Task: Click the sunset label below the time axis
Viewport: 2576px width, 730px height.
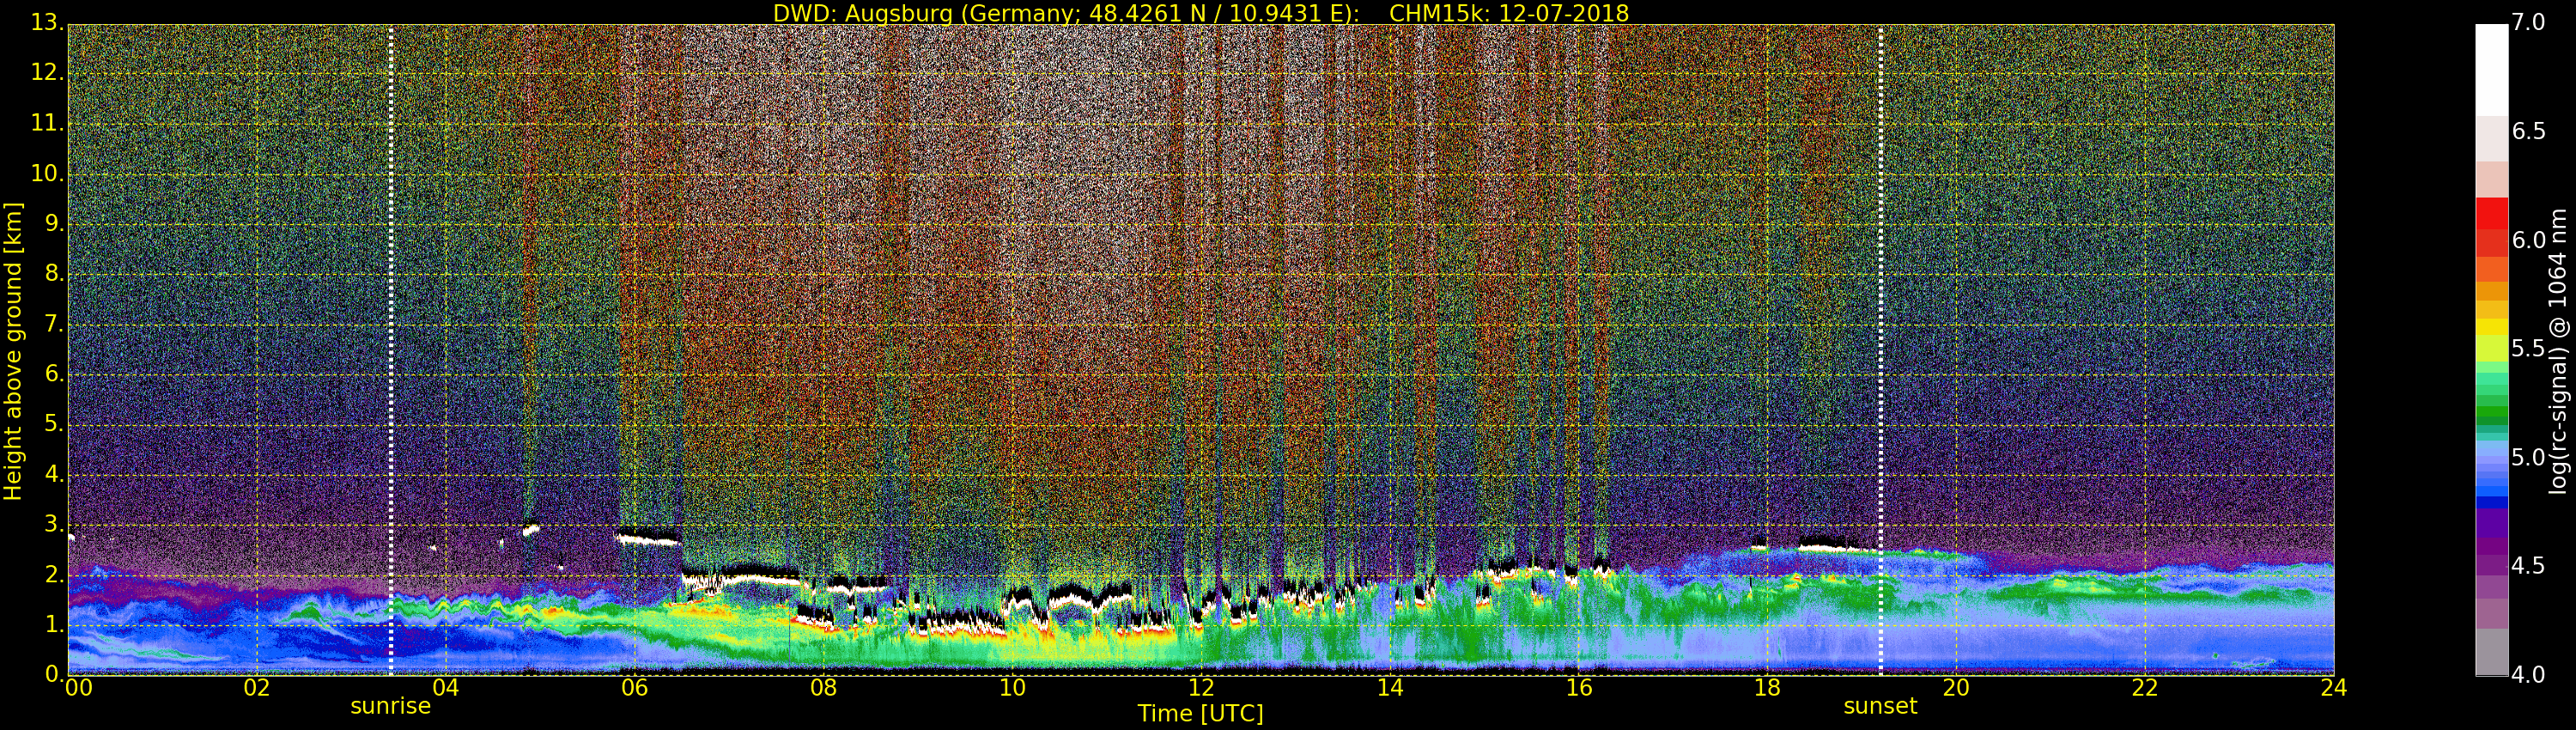Action: [1880, 706]
